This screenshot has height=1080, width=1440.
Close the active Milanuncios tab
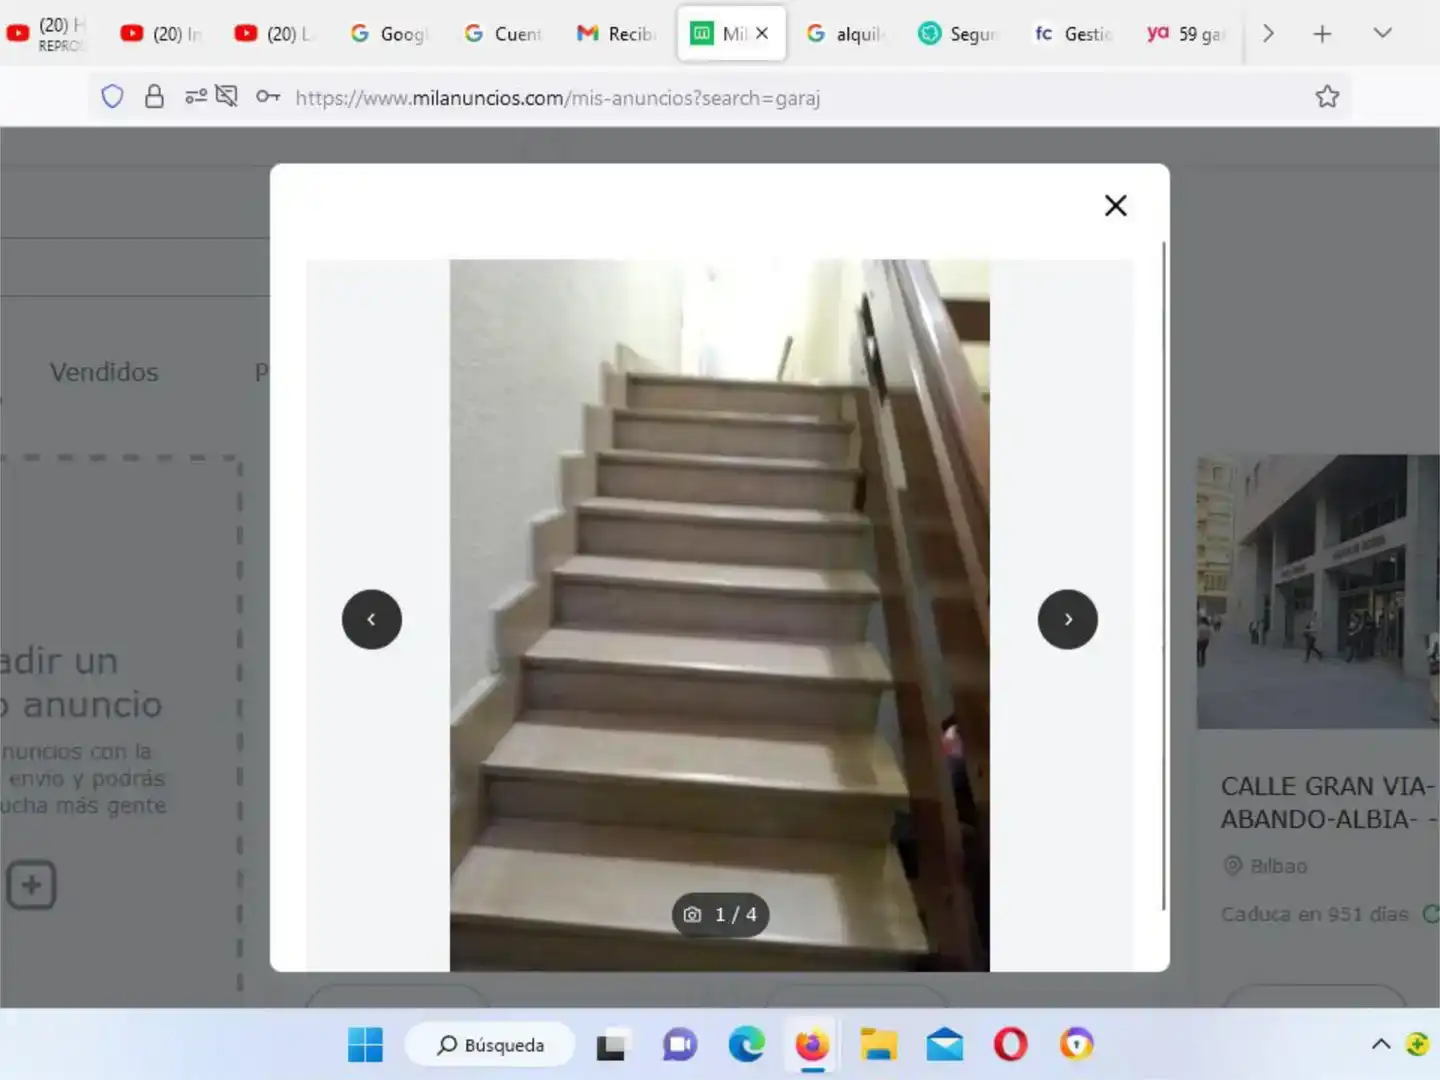tap(762, 33)
